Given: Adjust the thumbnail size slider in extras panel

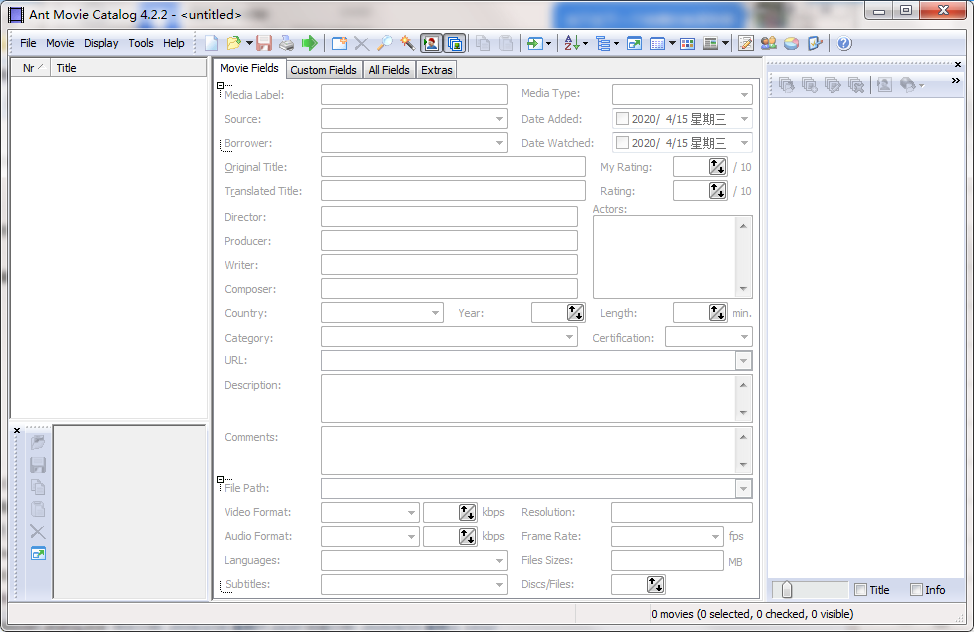Looking at the screenshot, I should click(787, 590).
